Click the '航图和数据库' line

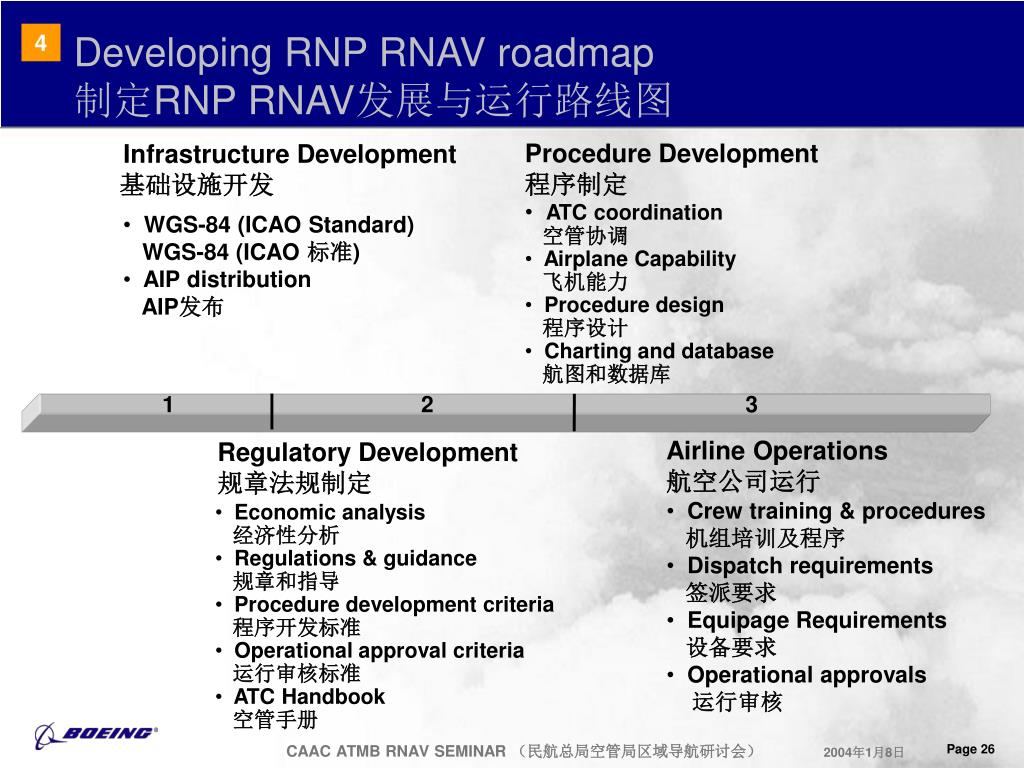tap(606, 374)
